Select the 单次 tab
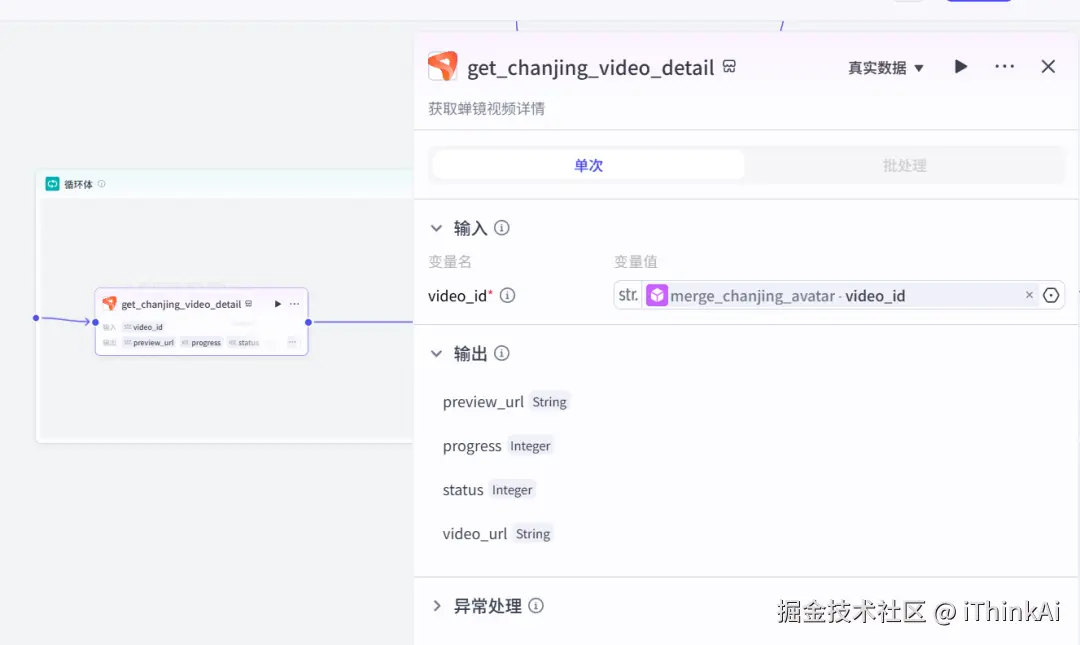The height and width of the screenshot is (645, 1080). click(588, 165)
